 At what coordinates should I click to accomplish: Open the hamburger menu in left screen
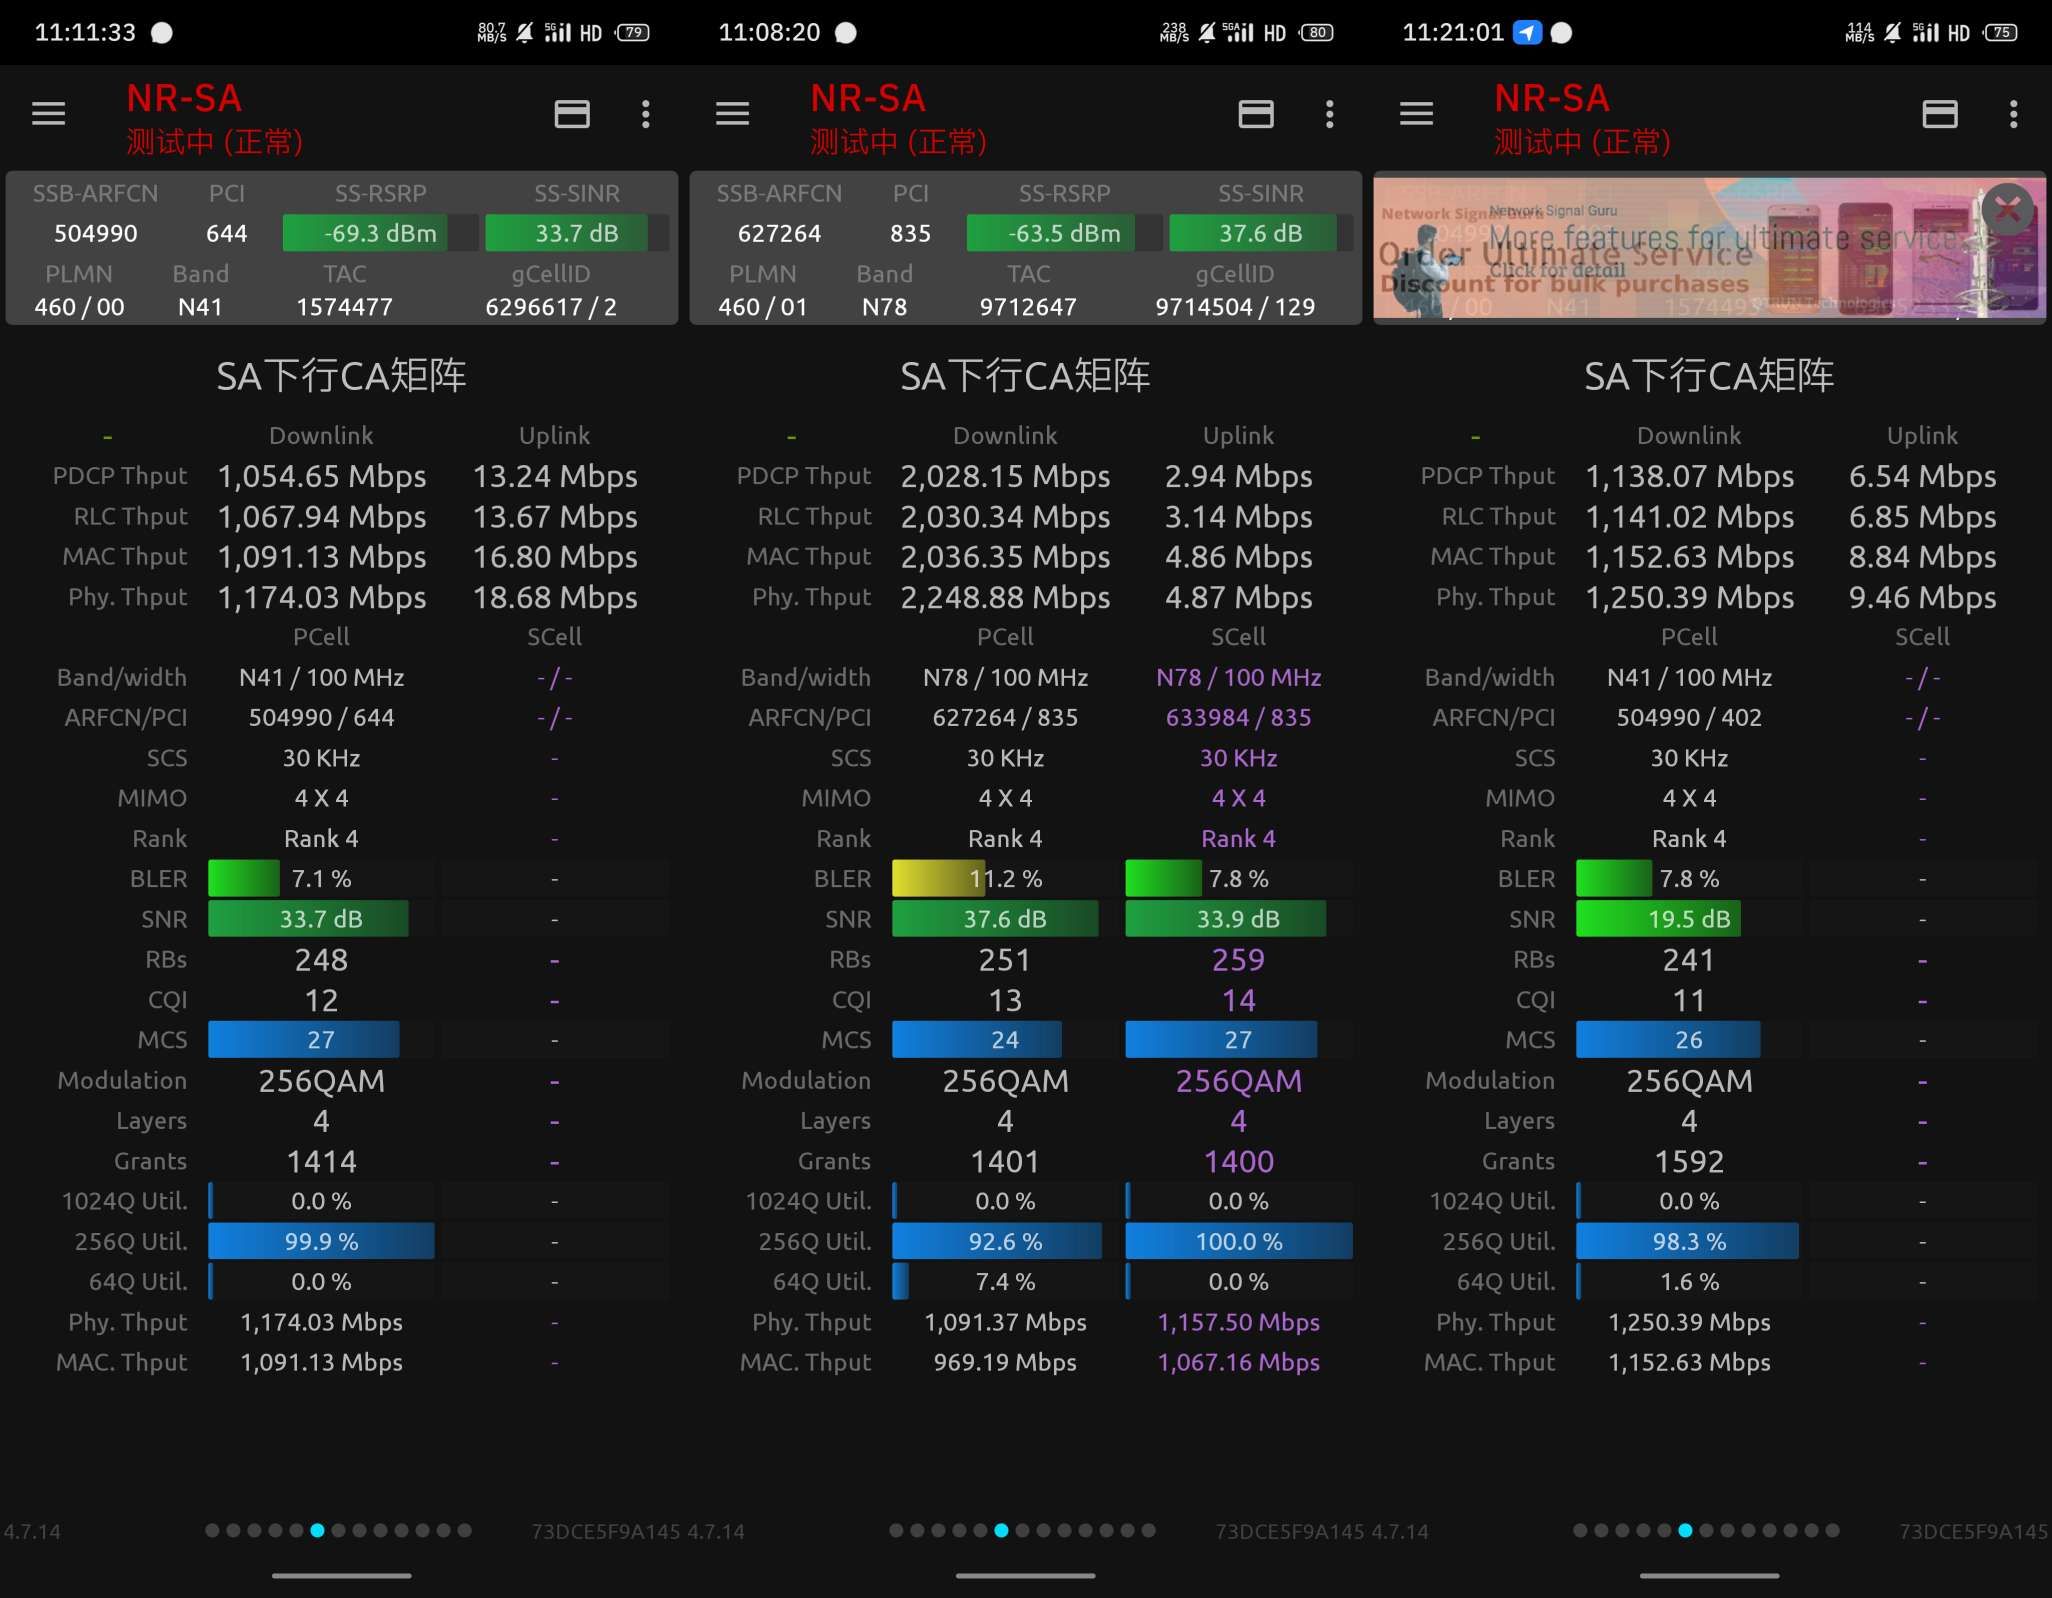pos(48,114)
